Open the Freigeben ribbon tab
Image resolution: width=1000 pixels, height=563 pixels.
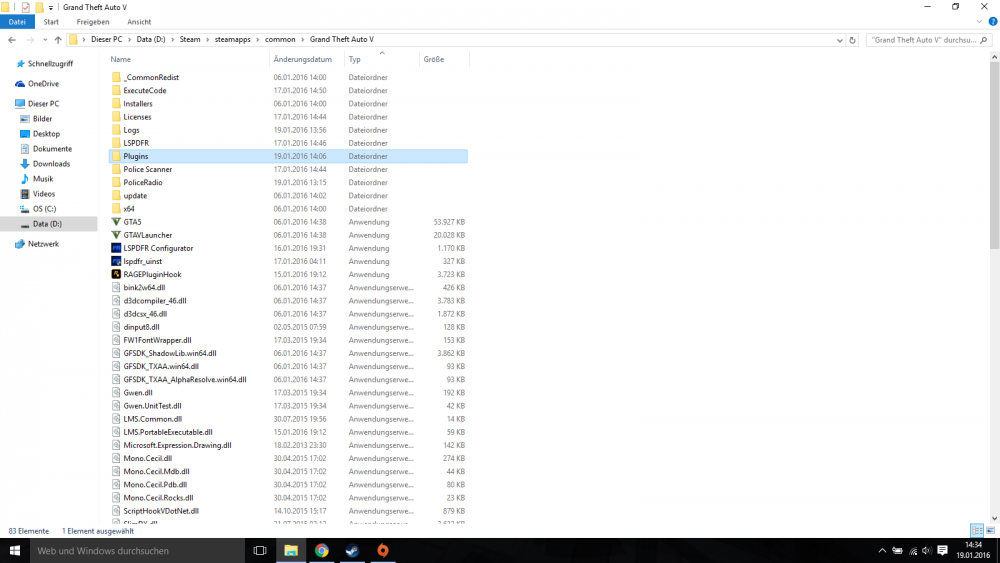point(93,22)
